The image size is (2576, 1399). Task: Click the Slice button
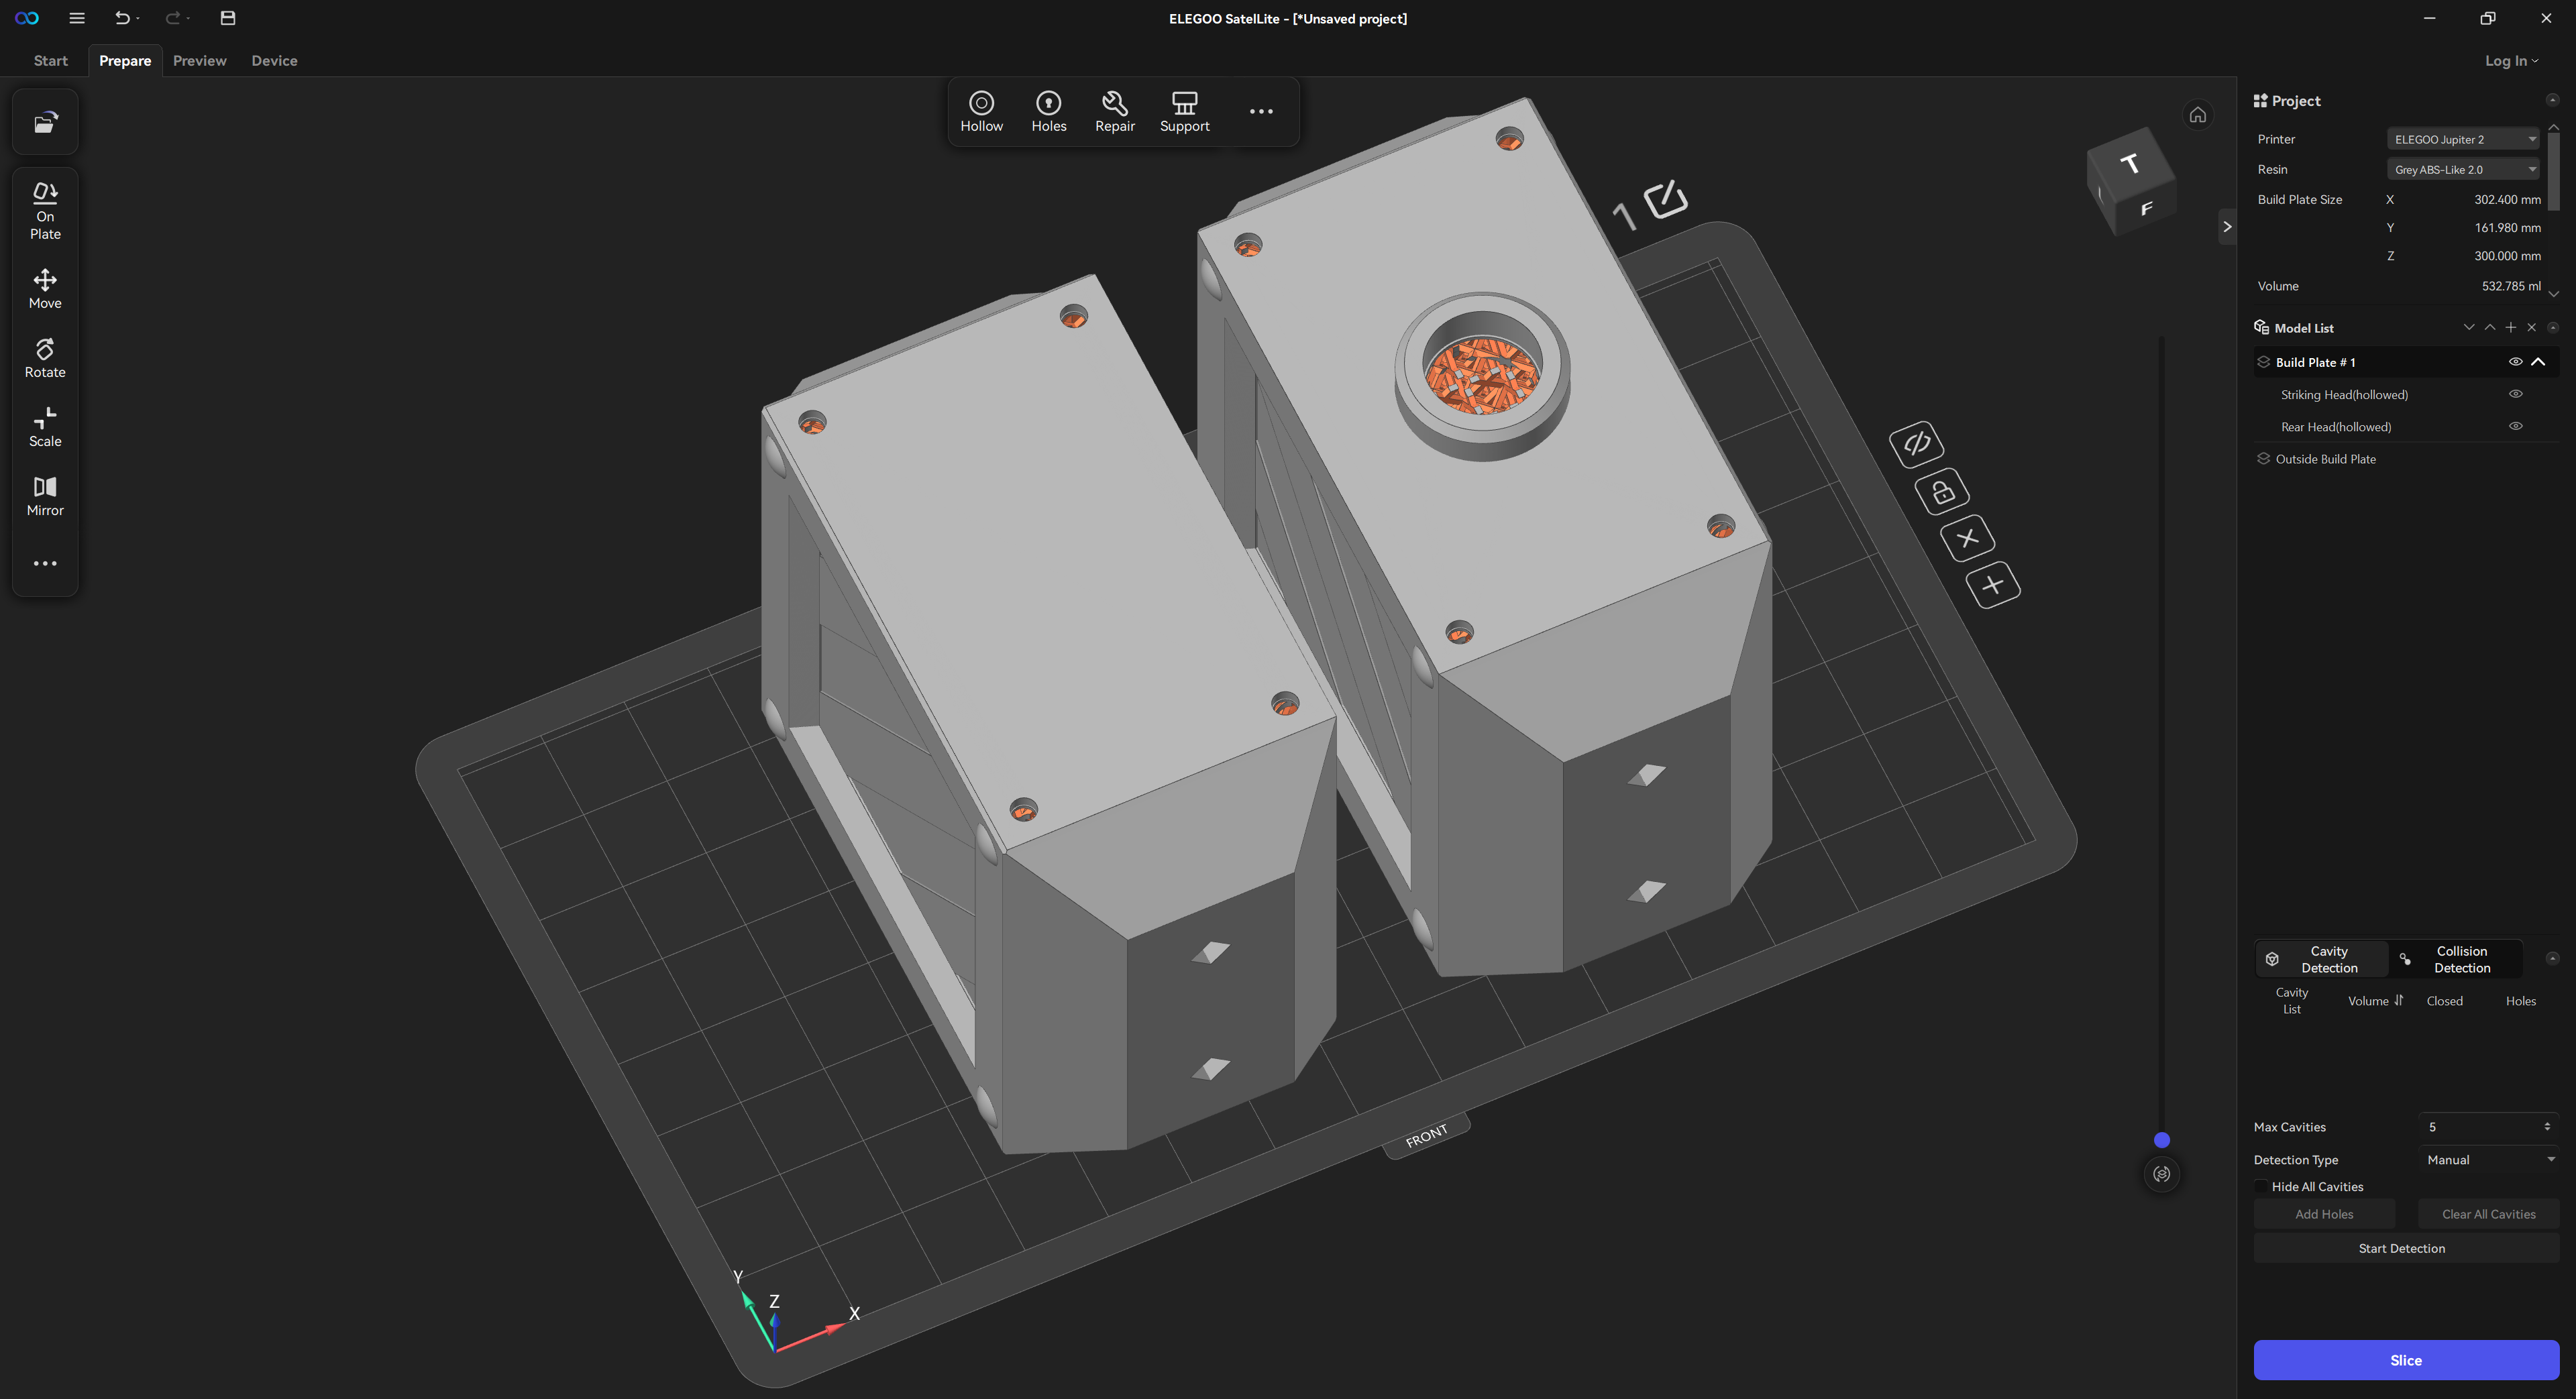2405,1359
